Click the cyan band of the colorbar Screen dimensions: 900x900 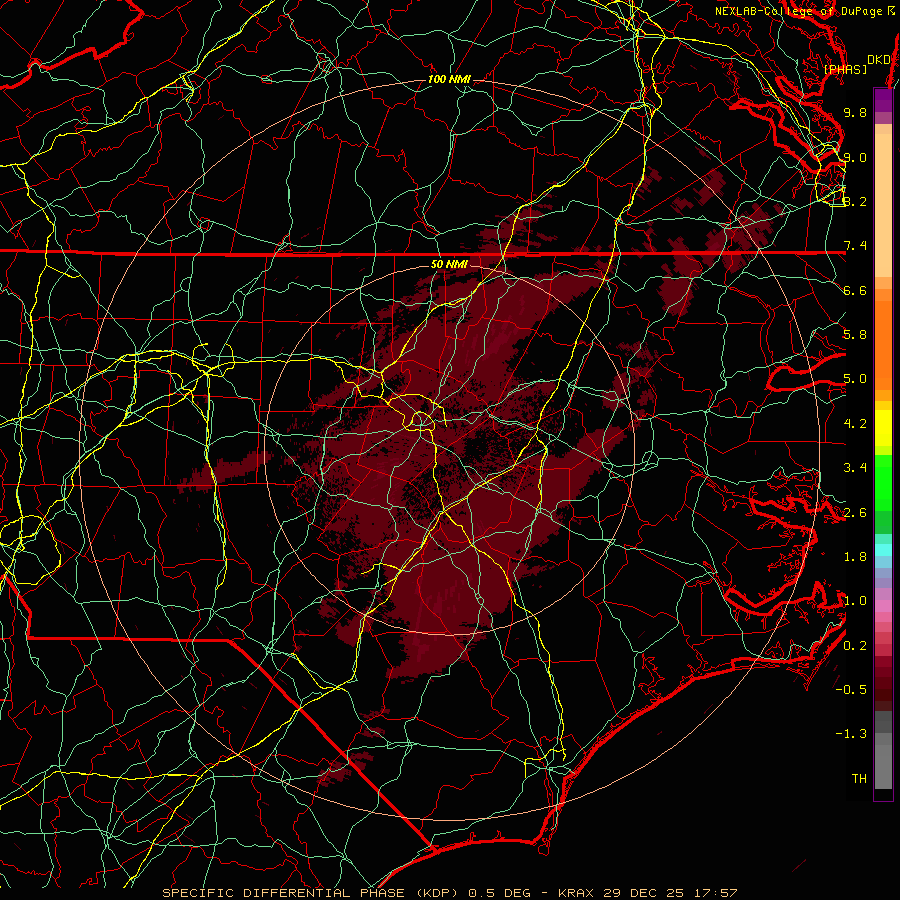[883, 549]
